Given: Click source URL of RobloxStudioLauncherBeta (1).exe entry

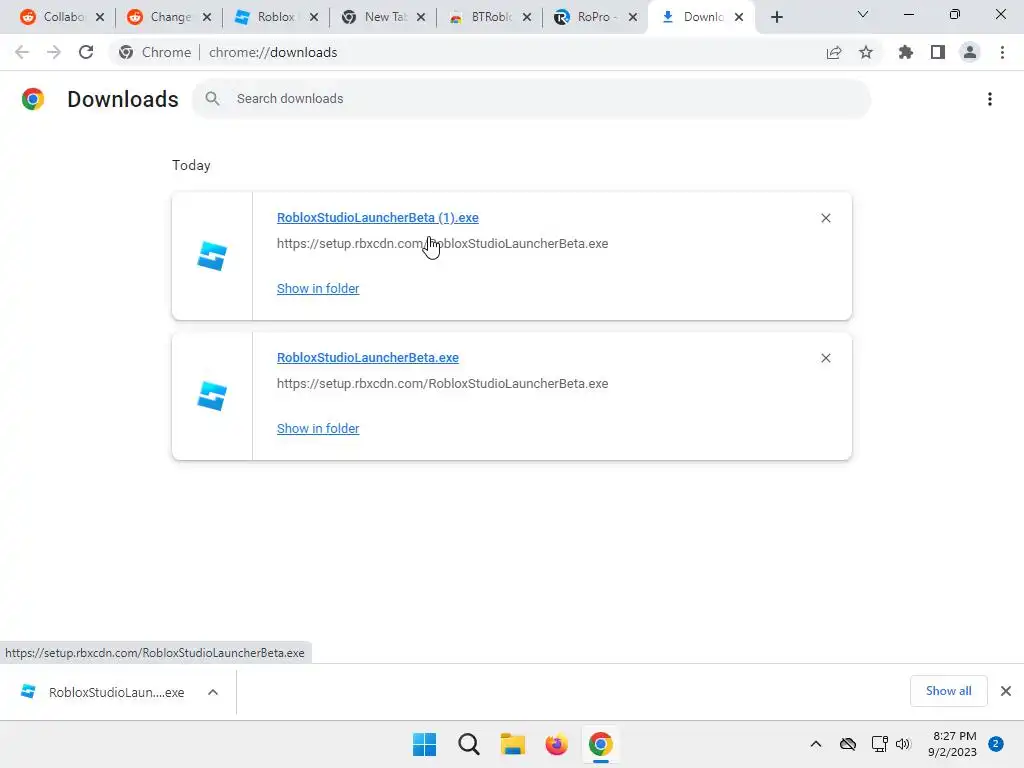Looking at the screenshot, I should pos(442,244).
